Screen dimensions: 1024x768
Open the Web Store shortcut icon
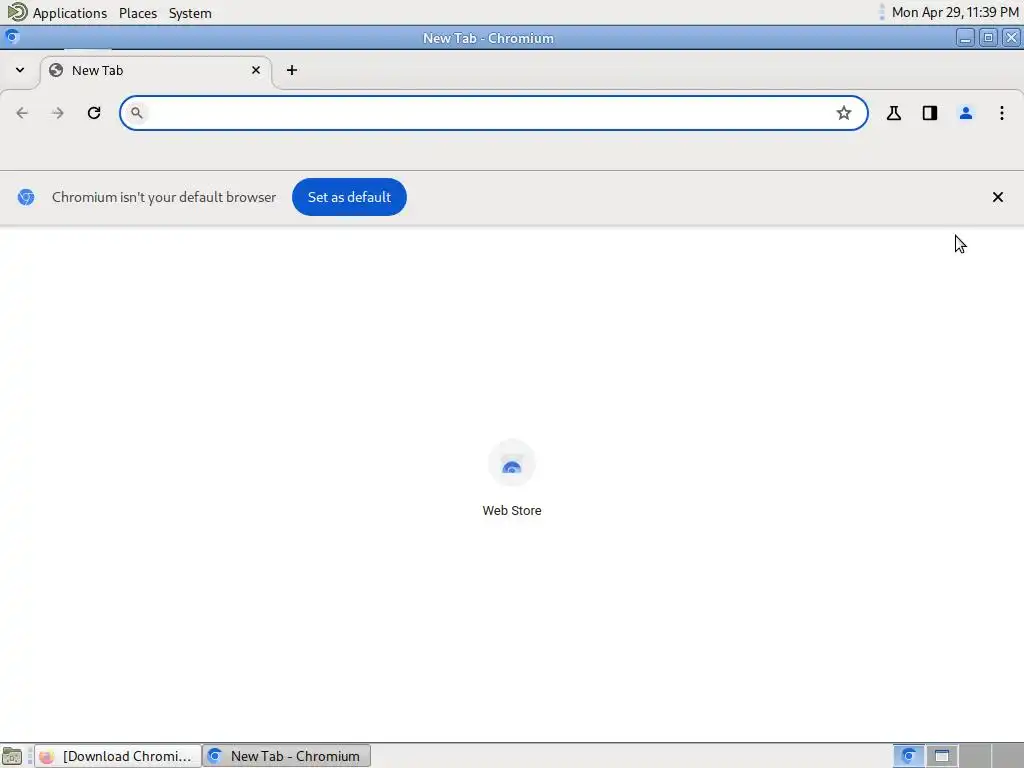coord(512,464)
